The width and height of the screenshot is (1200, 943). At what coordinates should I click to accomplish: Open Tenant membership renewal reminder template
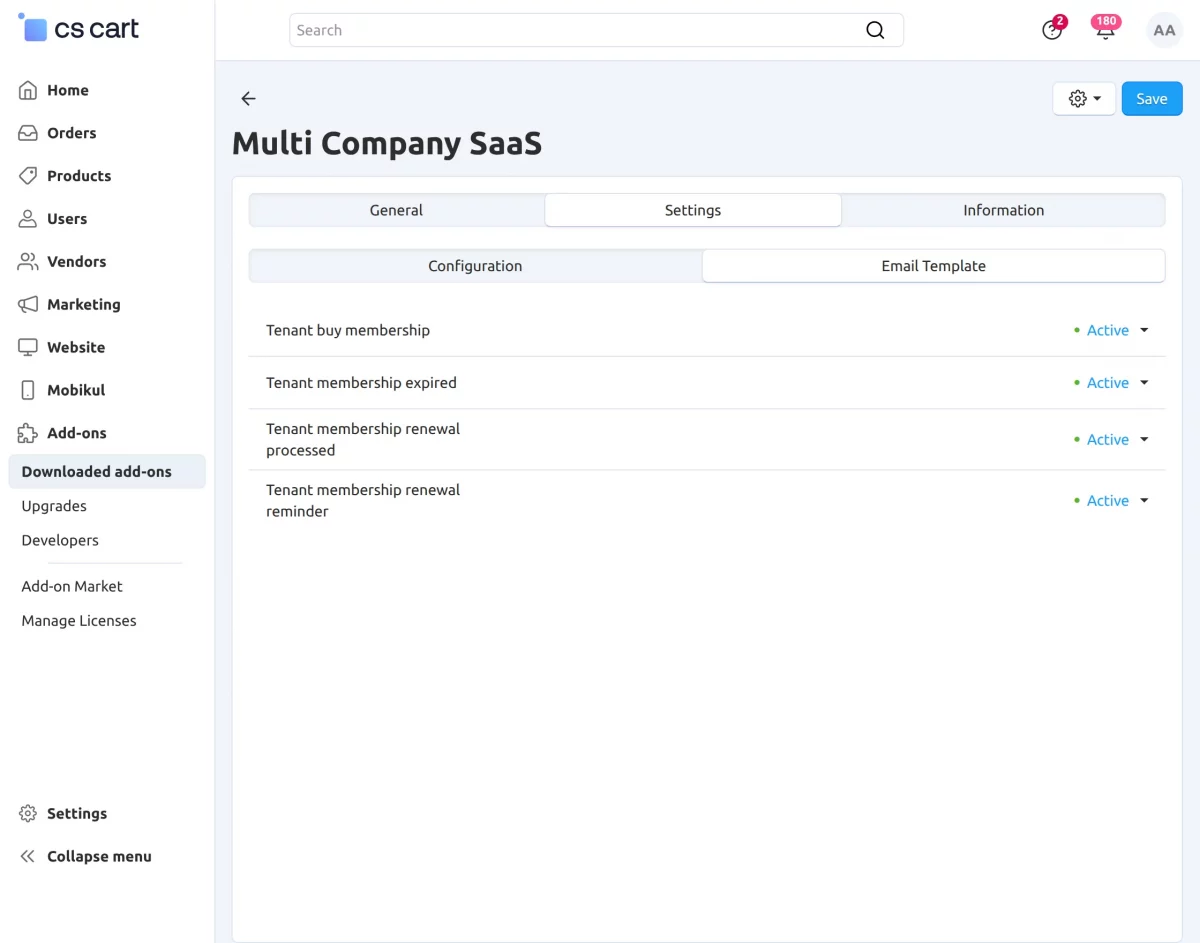(363, 501)
